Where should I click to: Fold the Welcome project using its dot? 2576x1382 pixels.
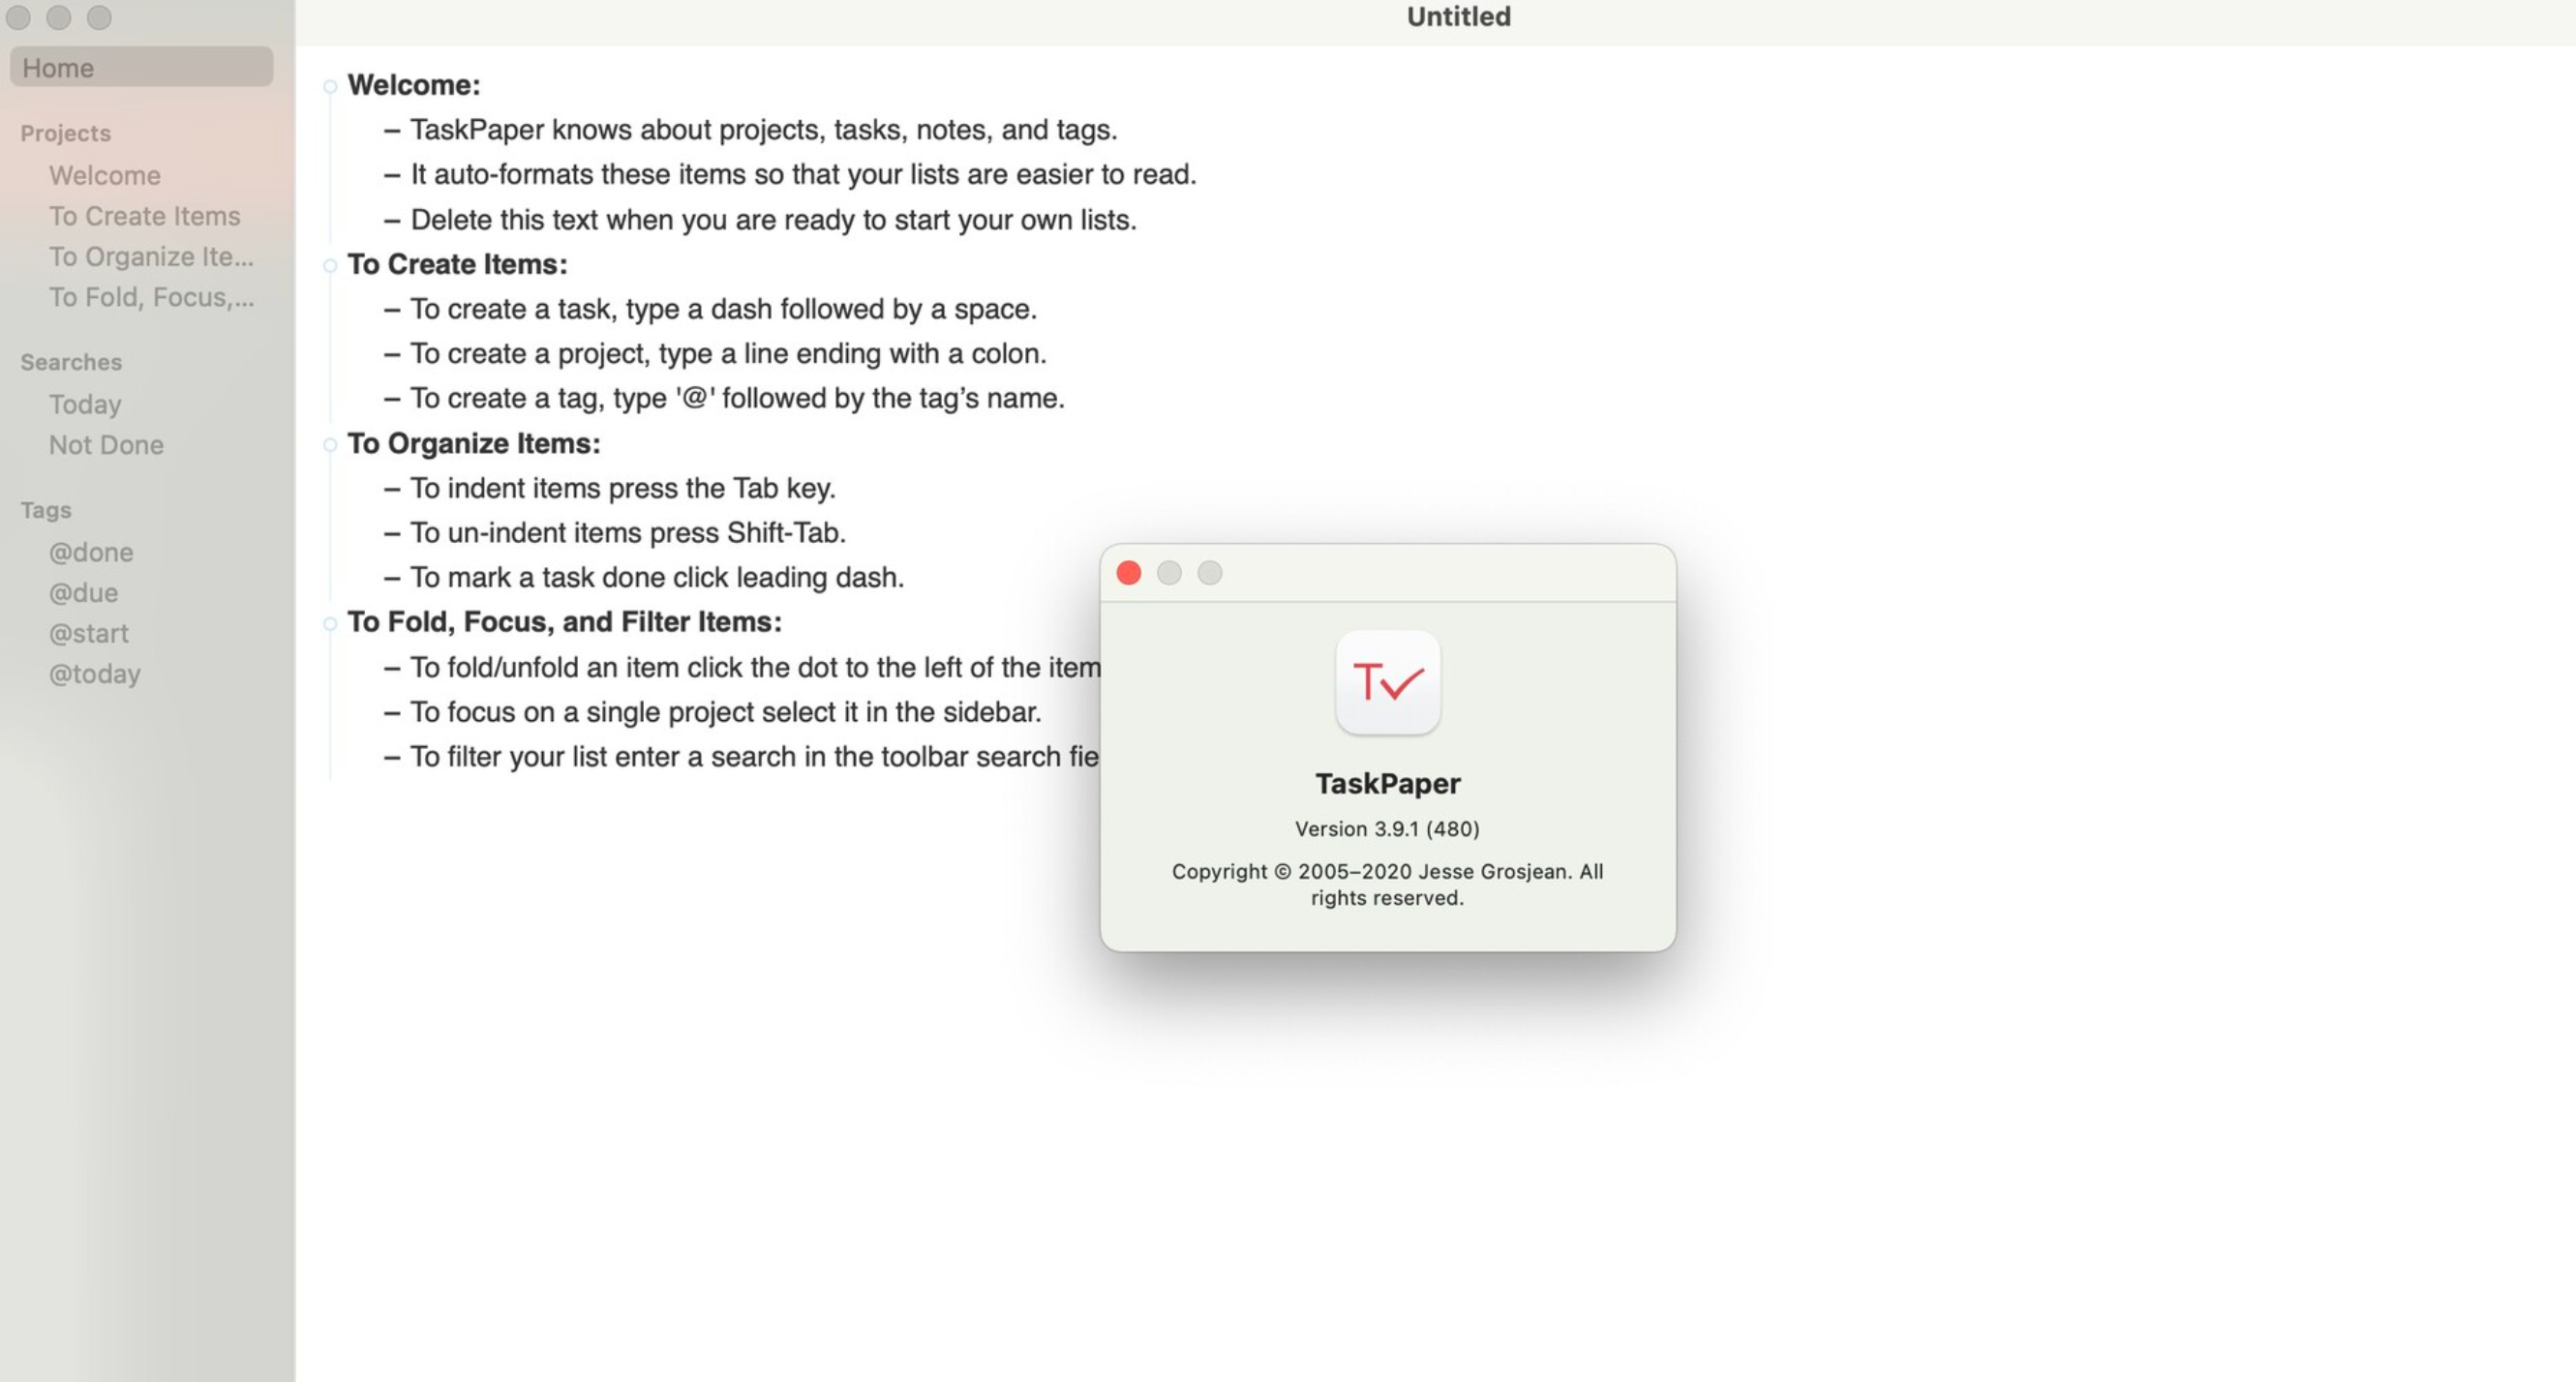pos(330,87)
